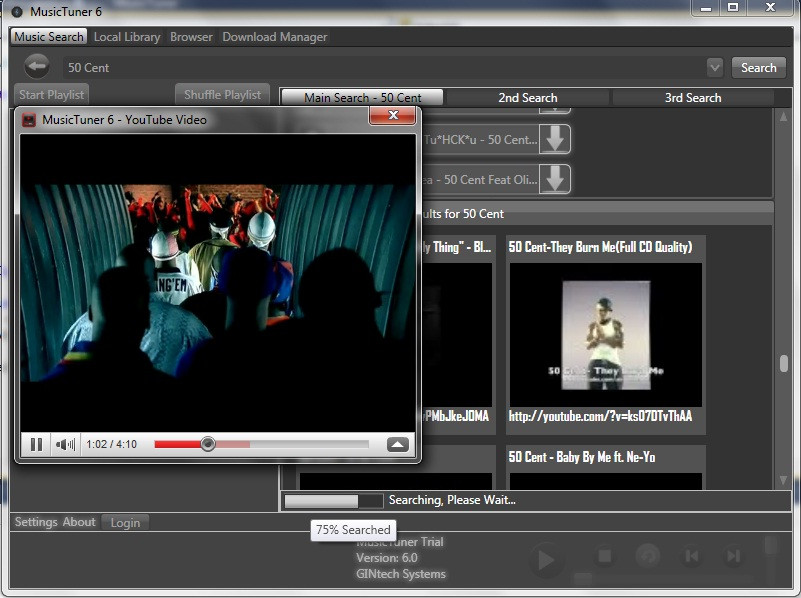Click the Start Playlist button

(51, 94)
